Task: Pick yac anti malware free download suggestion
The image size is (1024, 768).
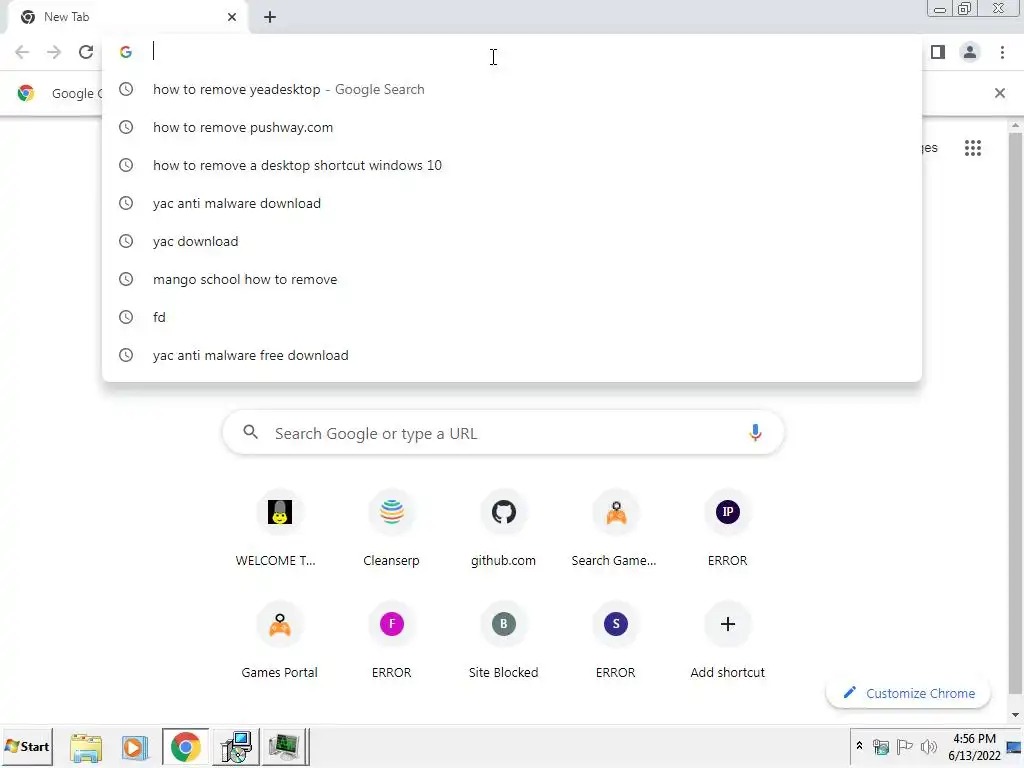Action: 512,355
